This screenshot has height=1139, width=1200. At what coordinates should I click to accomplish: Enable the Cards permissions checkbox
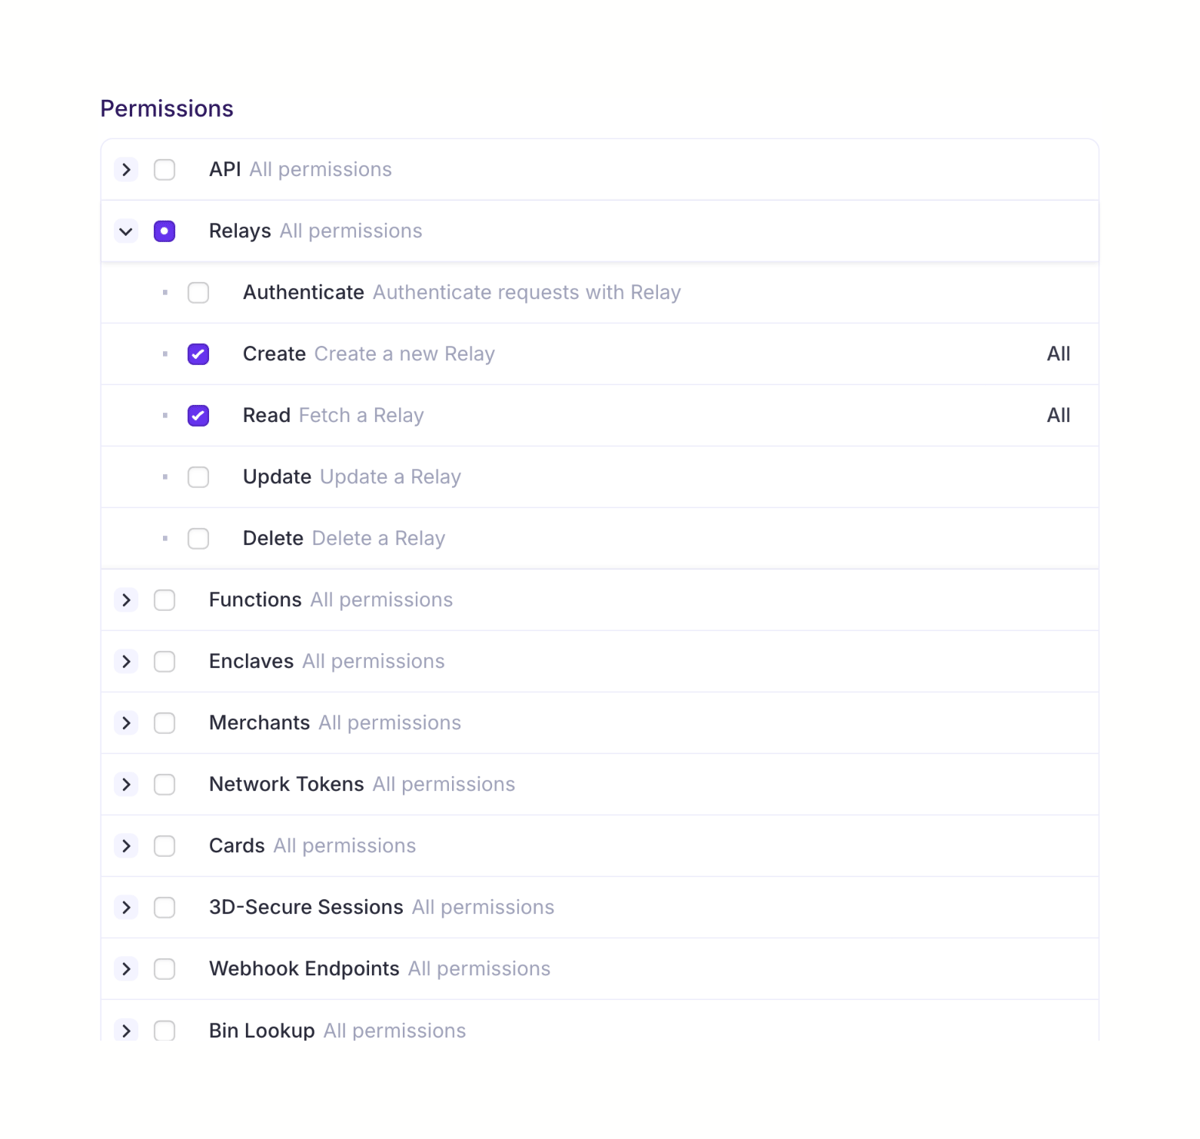(x=164, y=845)
